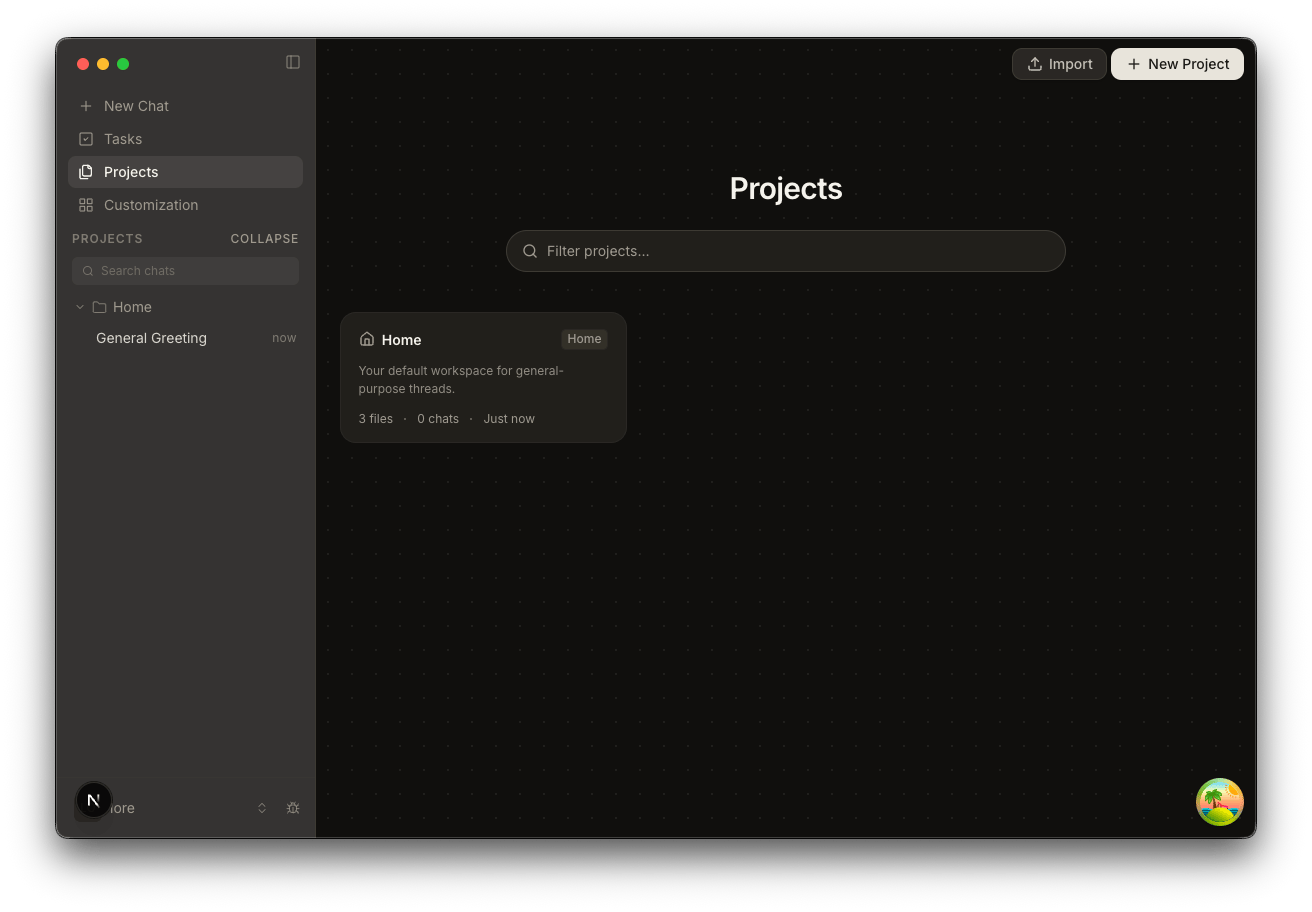This screenshot has height=912, width=1312.
Task: Toggle the sidebar panel icon
Action: click(293, 62)
